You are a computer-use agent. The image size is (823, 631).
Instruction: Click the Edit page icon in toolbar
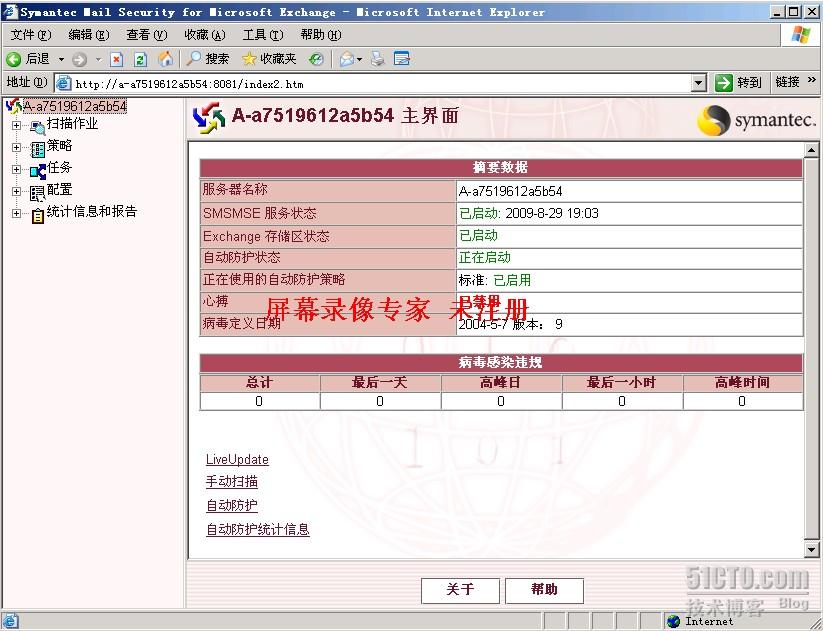point(402,59)
